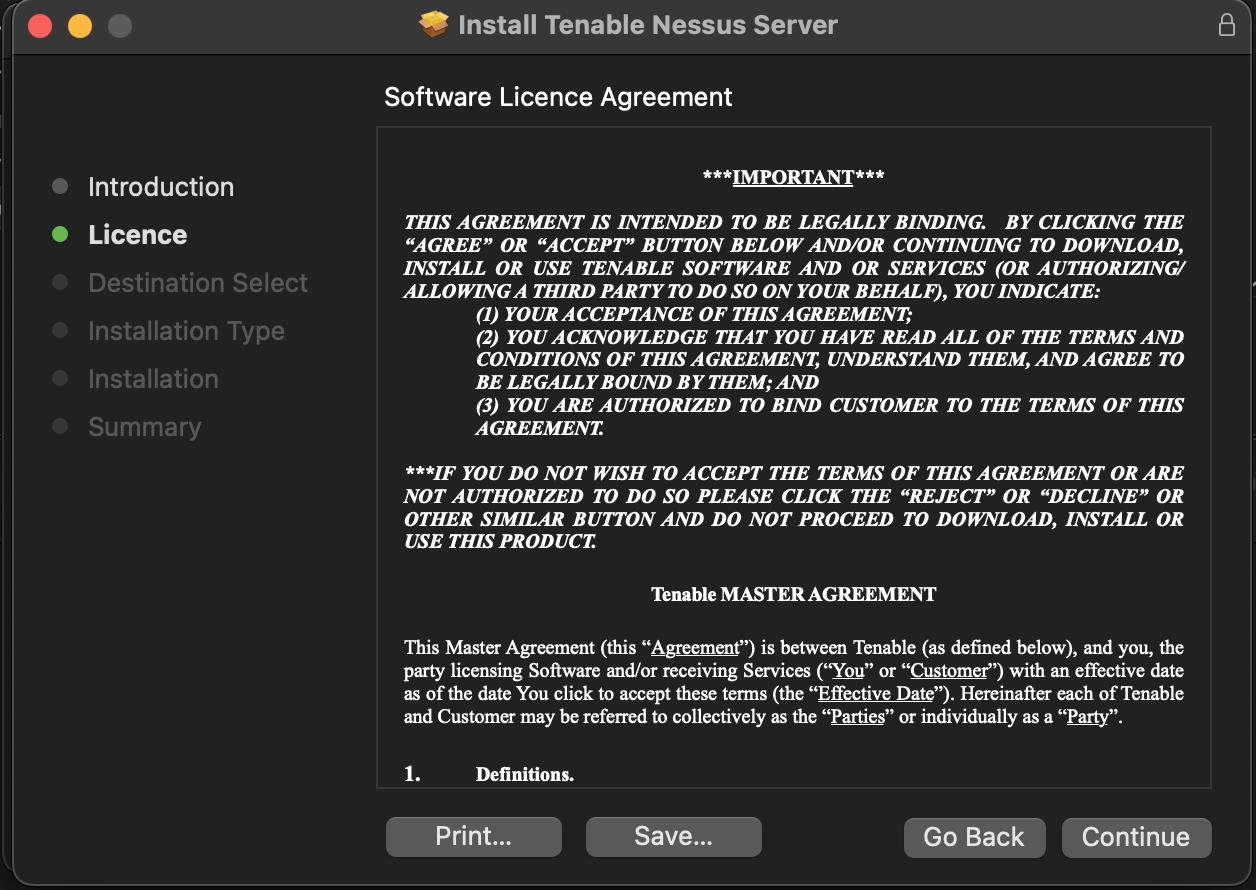Save the licence agreement with Save...
The height and width of the screenshot is (890, 1256).
(x=673, y=837)
